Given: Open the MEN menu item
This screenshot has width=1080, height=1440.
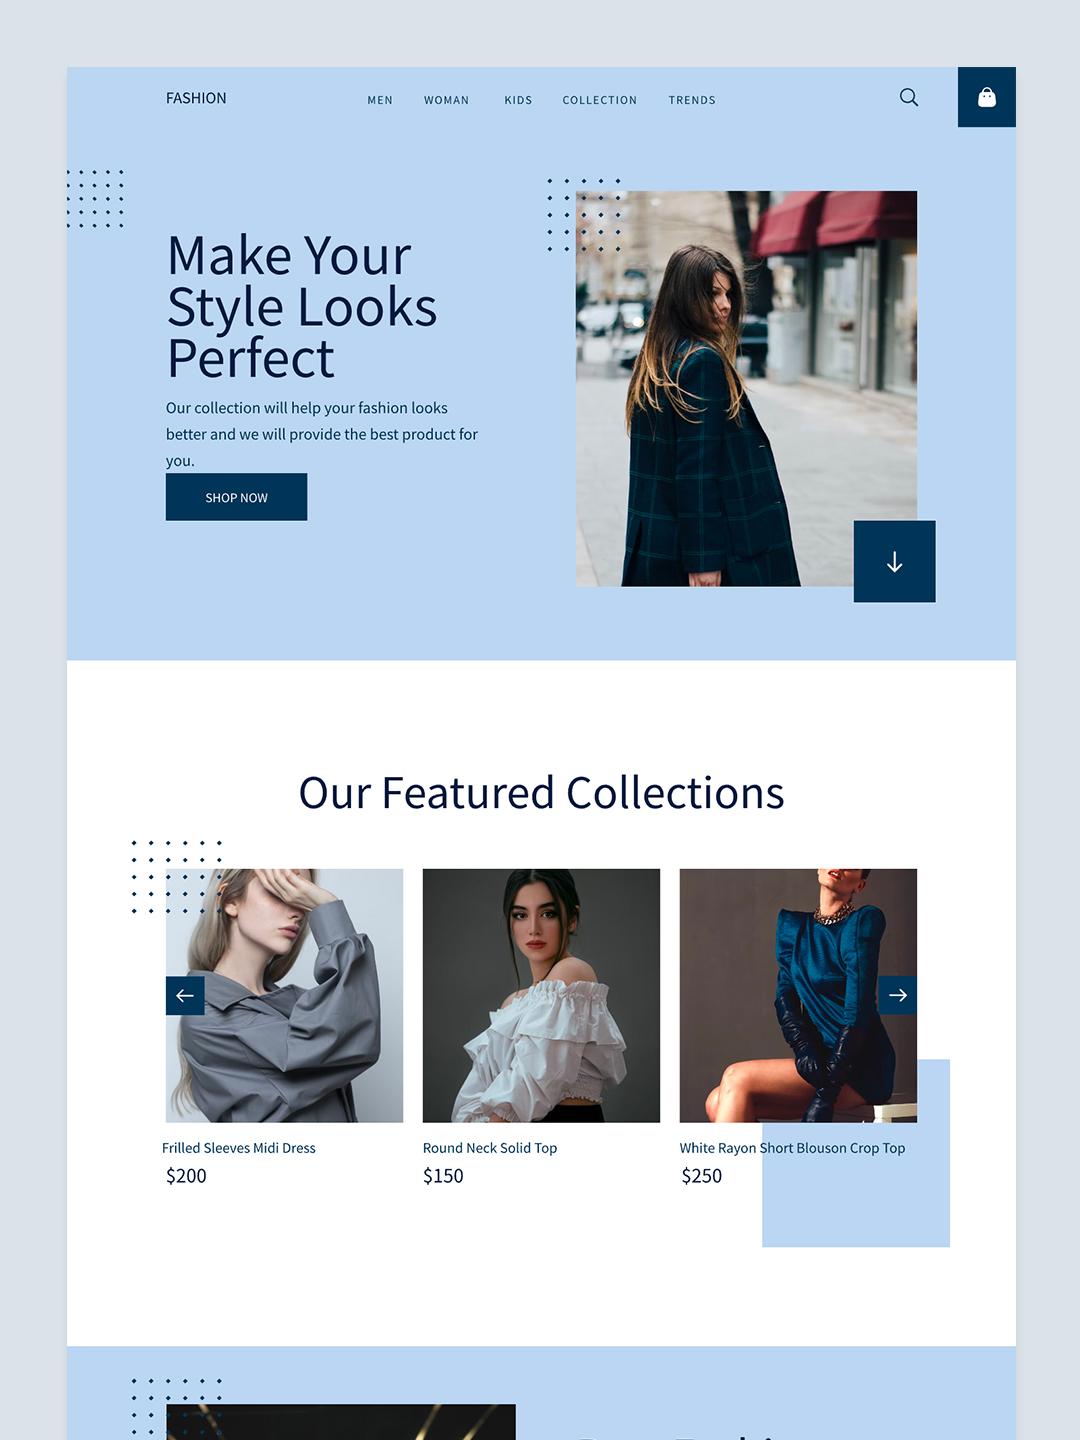Looking at the screenshot, I should pos(380,100).
